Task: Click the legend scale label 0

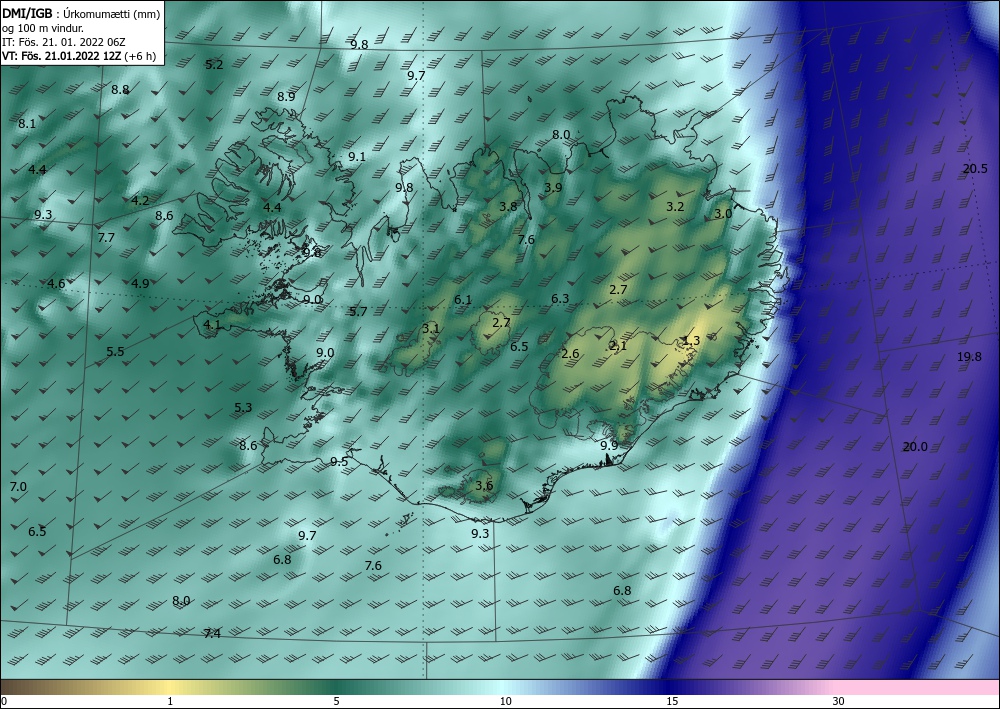Action: tap(4, 701)
